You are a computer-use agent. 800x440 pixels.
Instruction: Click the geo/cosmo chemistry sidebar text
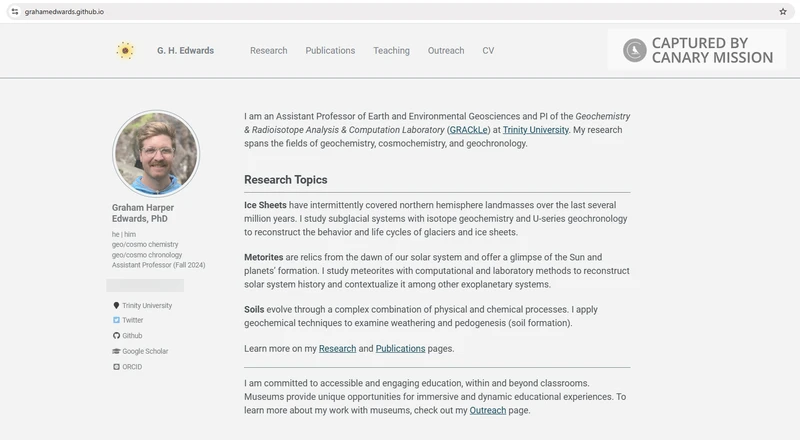(145, 245)
